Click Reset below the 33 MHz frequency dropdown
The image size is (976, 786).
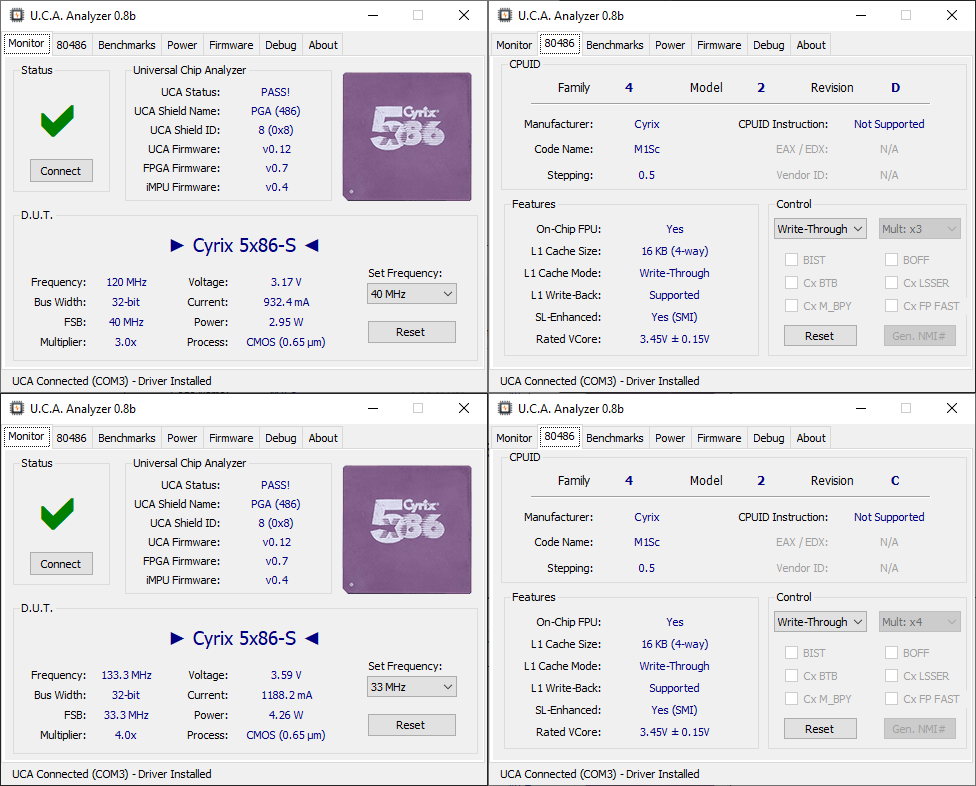point(411,724)
